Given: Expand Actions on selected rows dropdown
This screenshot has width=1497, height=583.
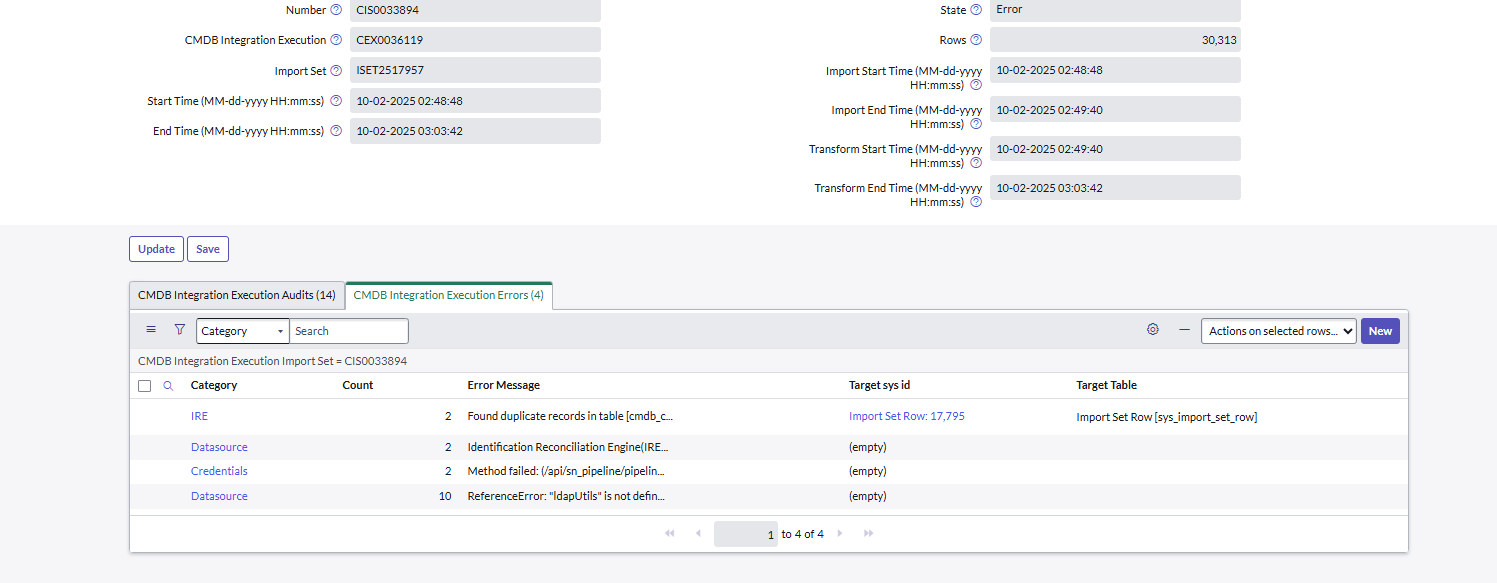Looking at the screenshot, I should [x=1278, y=331].
